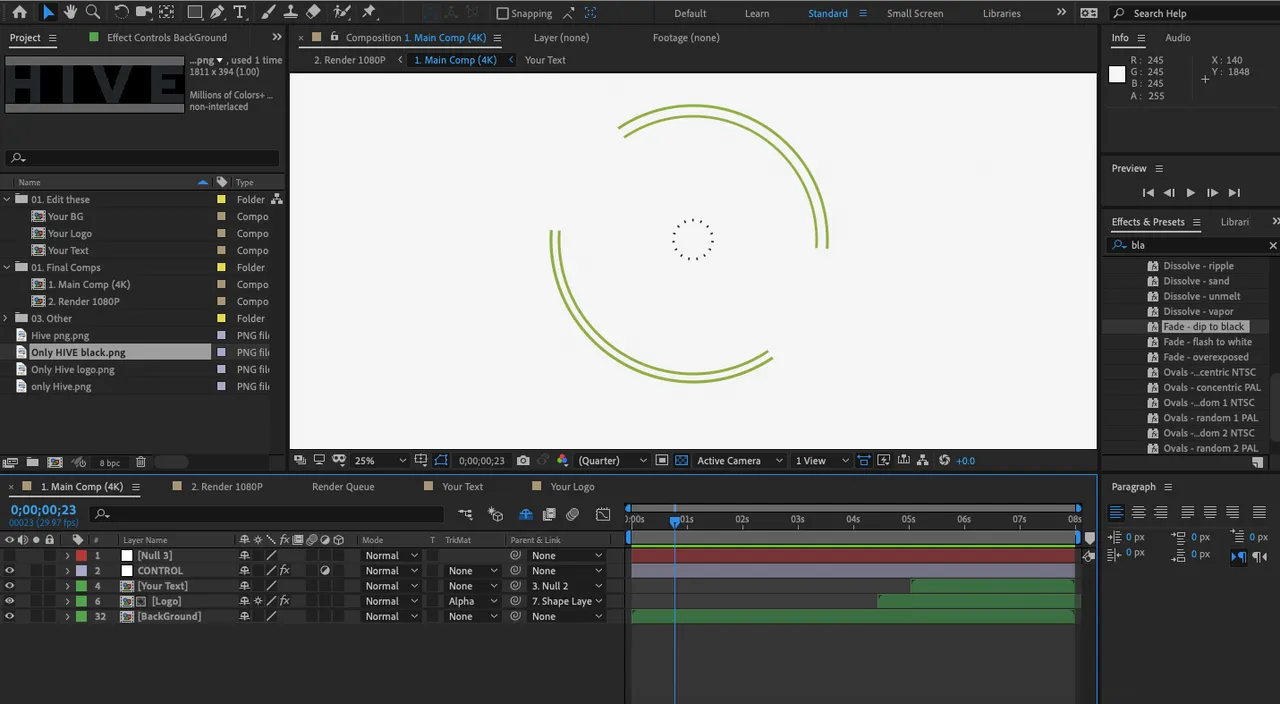This screenshot has width=1280, height=704.
Task: Enable Frame Blending for the timeline
Action: click(x=549, y=514)
